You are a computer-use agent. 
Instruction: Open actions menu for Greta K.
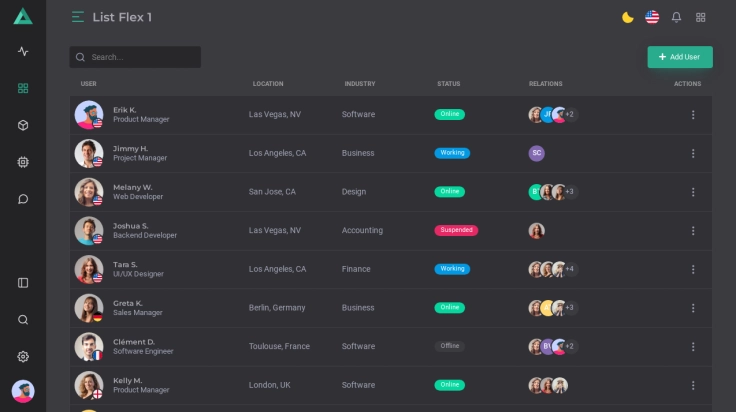[693, 308]
